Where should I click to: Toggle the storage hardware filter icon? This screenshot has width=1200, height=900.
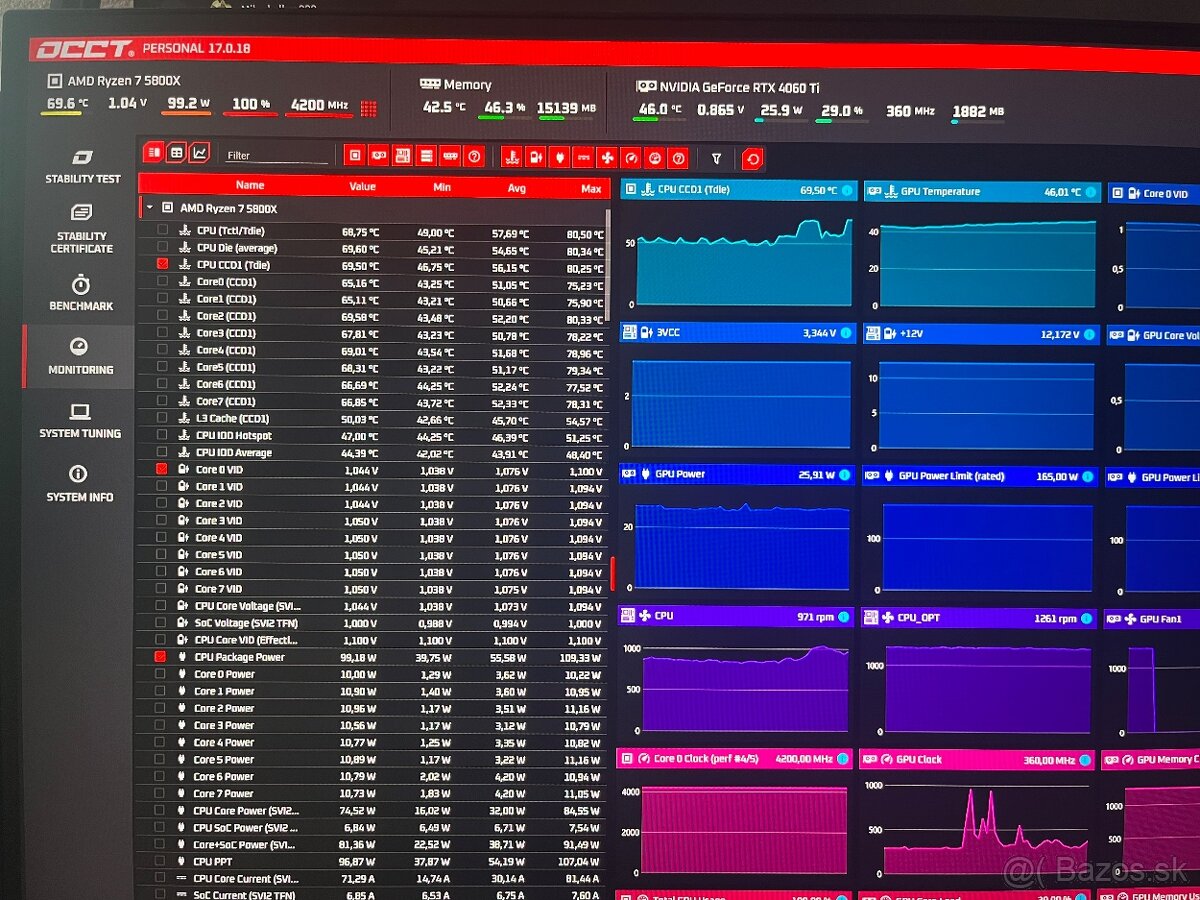tap(427, 156)
